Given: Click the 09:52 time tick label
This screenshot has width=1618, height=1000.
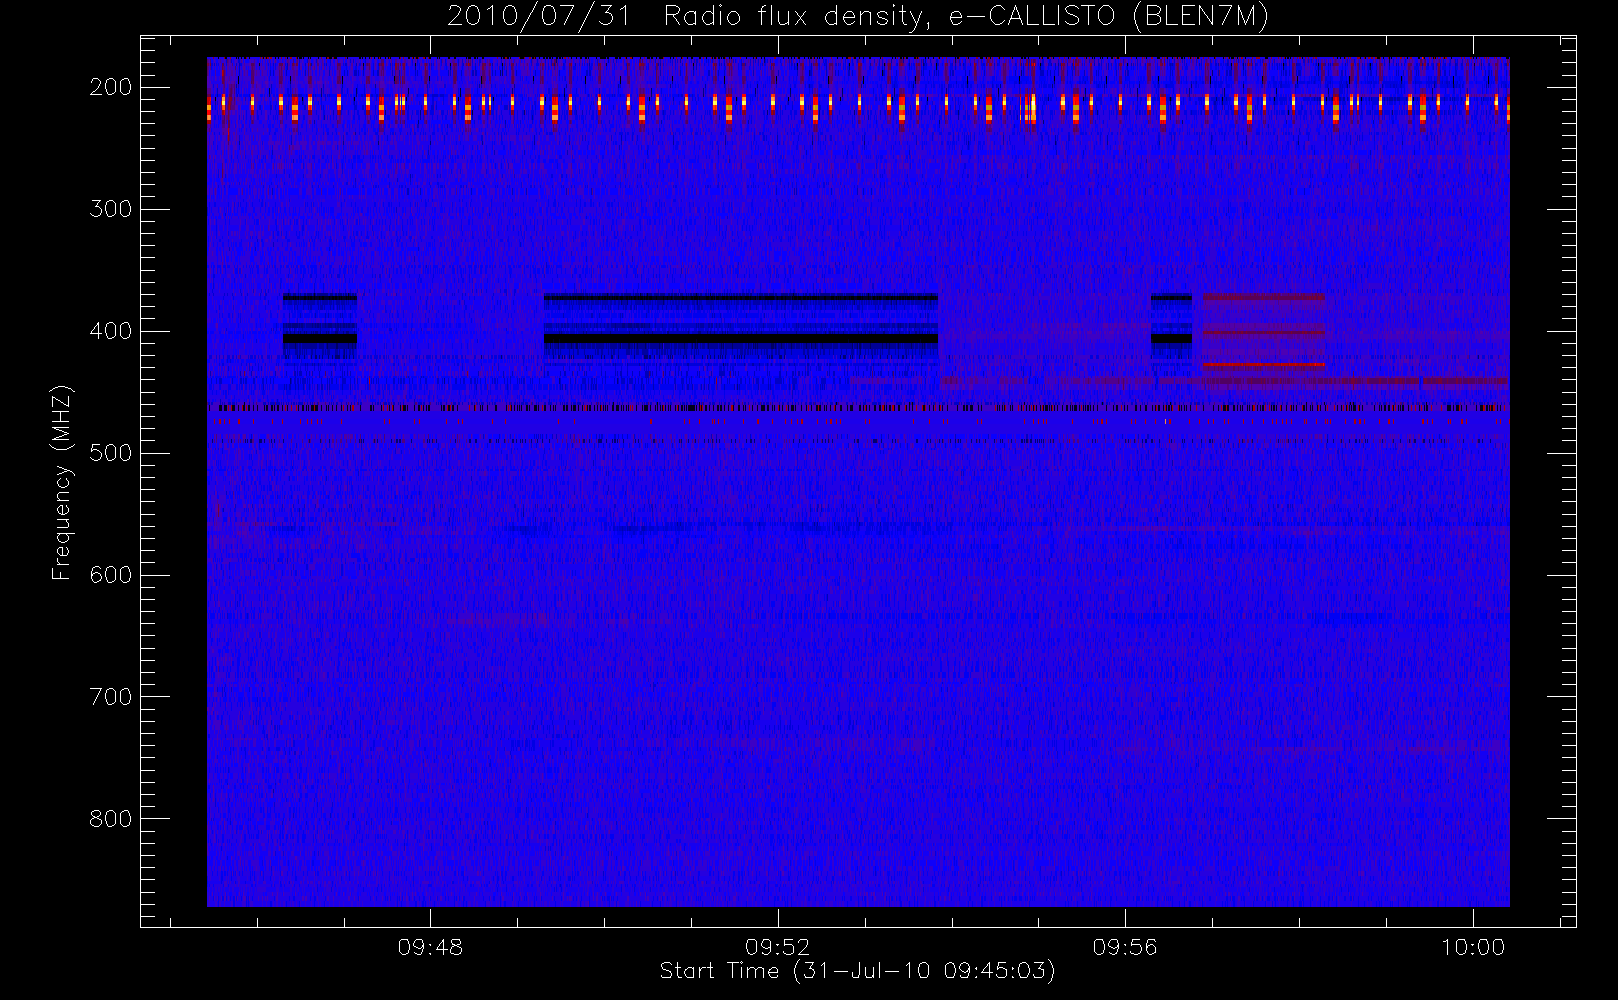Looking at the screenshot, I should (778, 947).
